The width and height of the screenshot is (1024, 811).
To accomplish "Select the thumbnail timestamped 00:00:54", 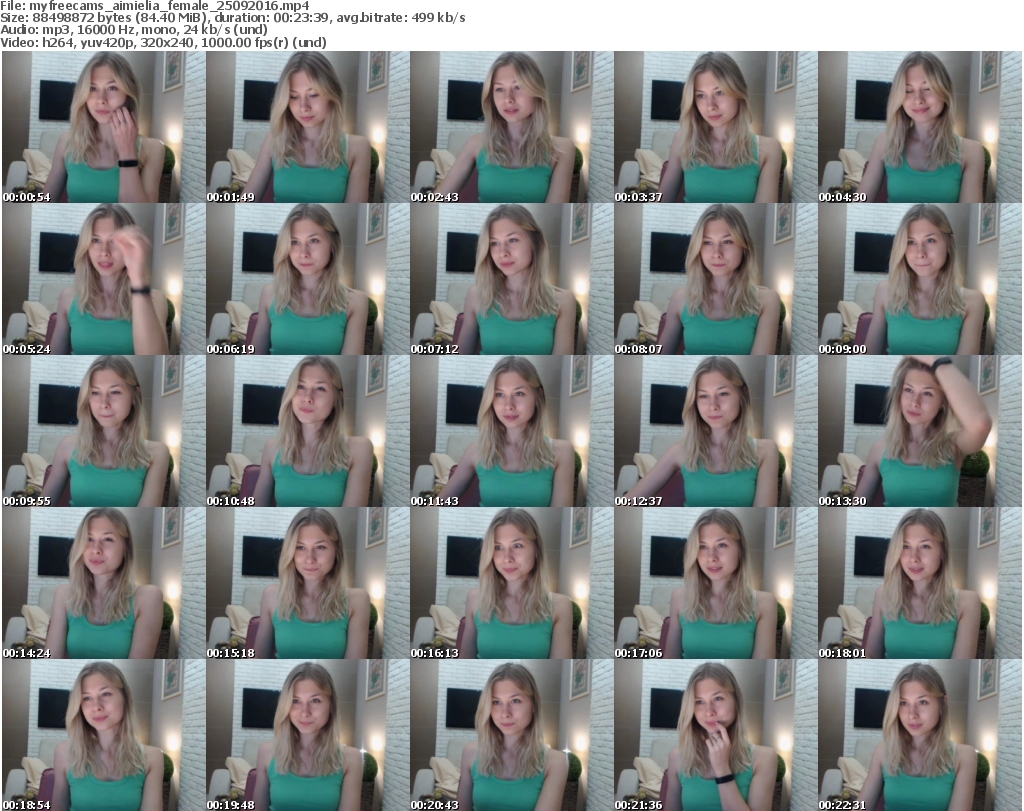I will pos(104,127).
